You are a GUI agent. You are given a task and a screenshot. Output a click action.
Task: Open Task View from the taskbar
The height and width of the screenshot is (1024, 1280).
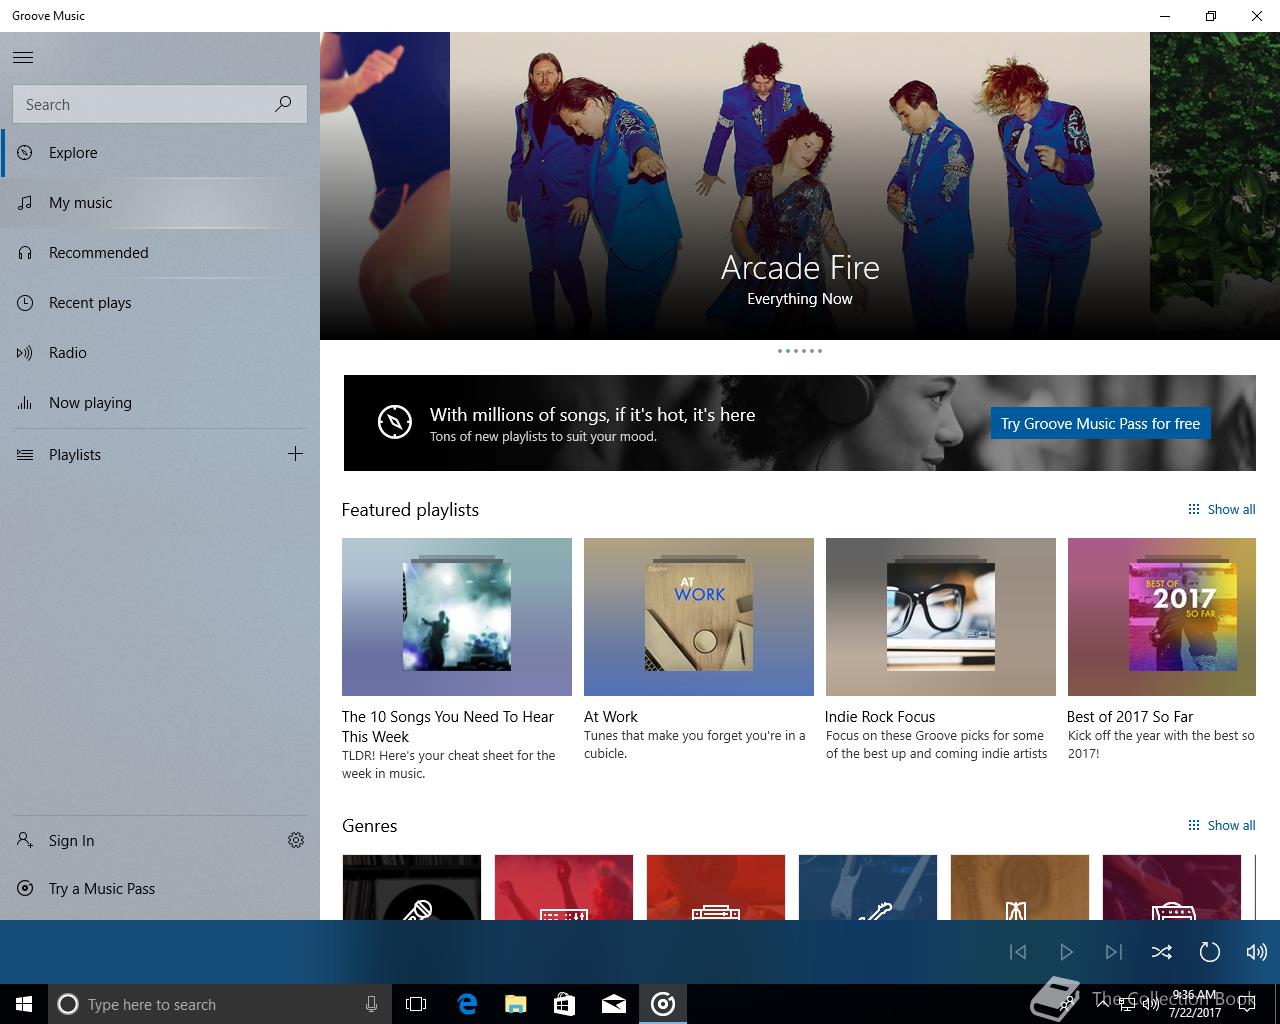416,1004
